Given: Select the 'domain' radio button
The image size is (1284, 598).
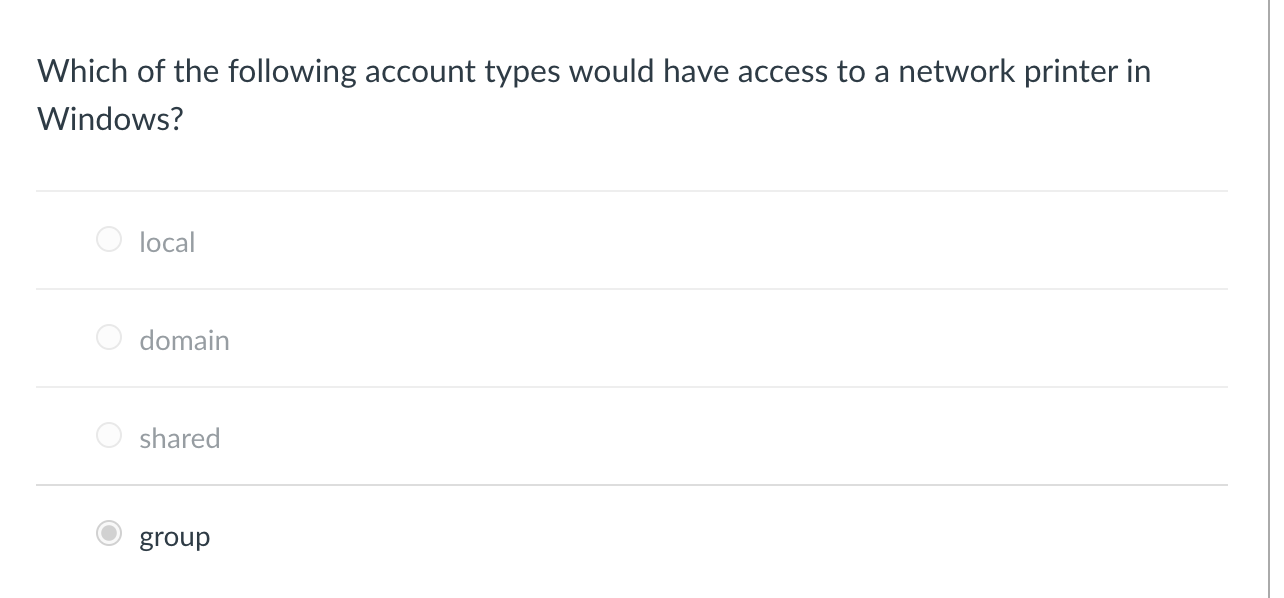Looking at the screenshot, I should pos(108,337).
